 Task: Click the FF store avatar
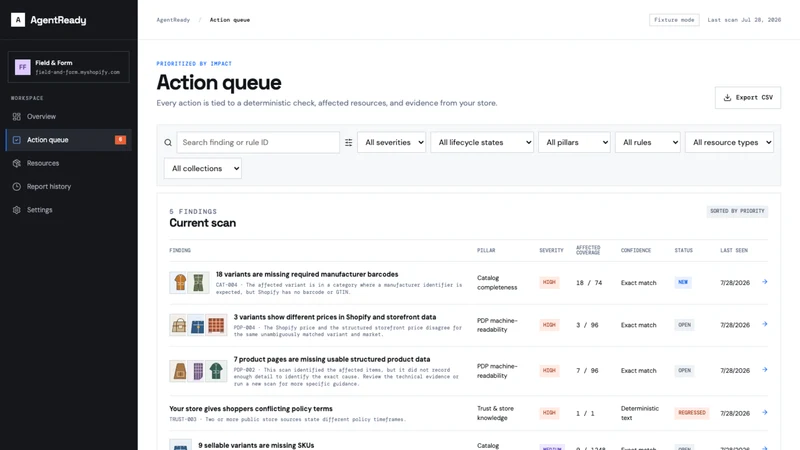pyautogui.click(x=22, y=67)
